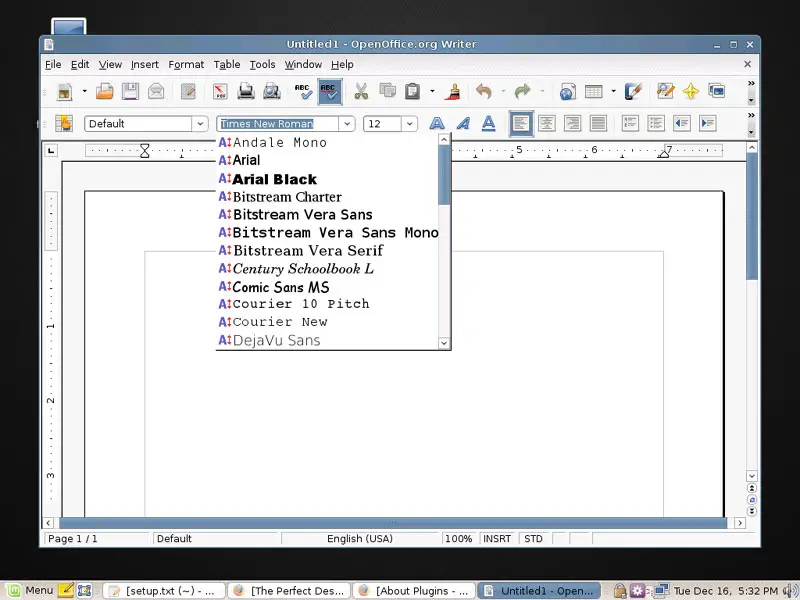Viewport: 800px width, 600px height.
Task: Toggle STD selection mode in status bar
Action: coord(534,539)
